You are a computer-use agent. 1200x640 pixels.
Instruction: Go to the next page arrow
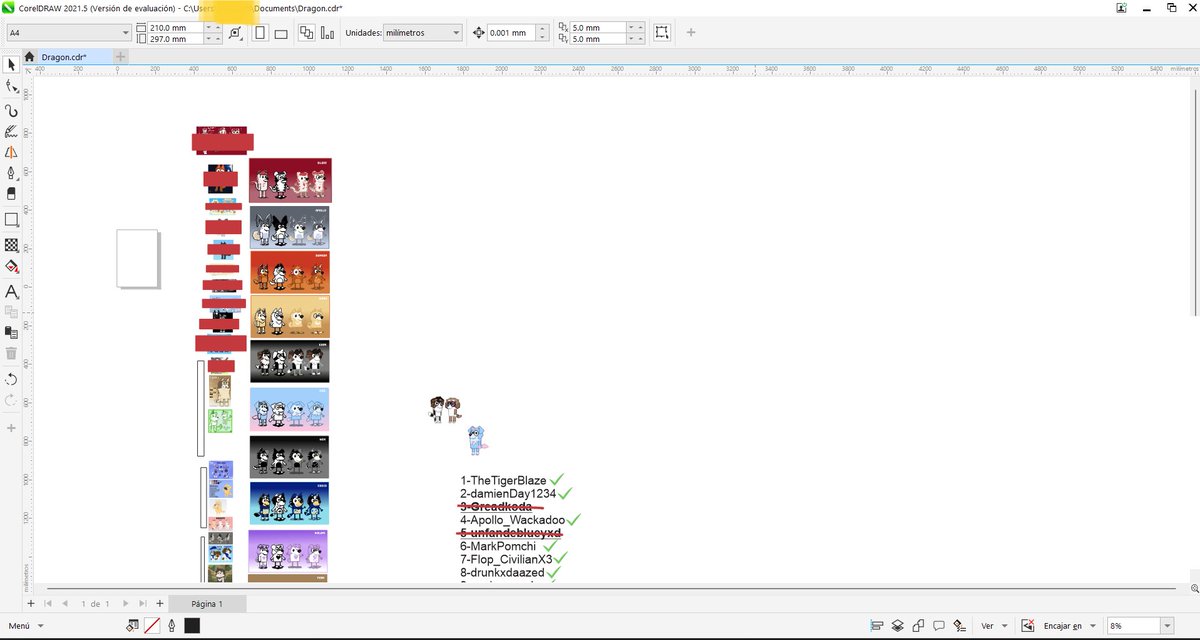125,603
